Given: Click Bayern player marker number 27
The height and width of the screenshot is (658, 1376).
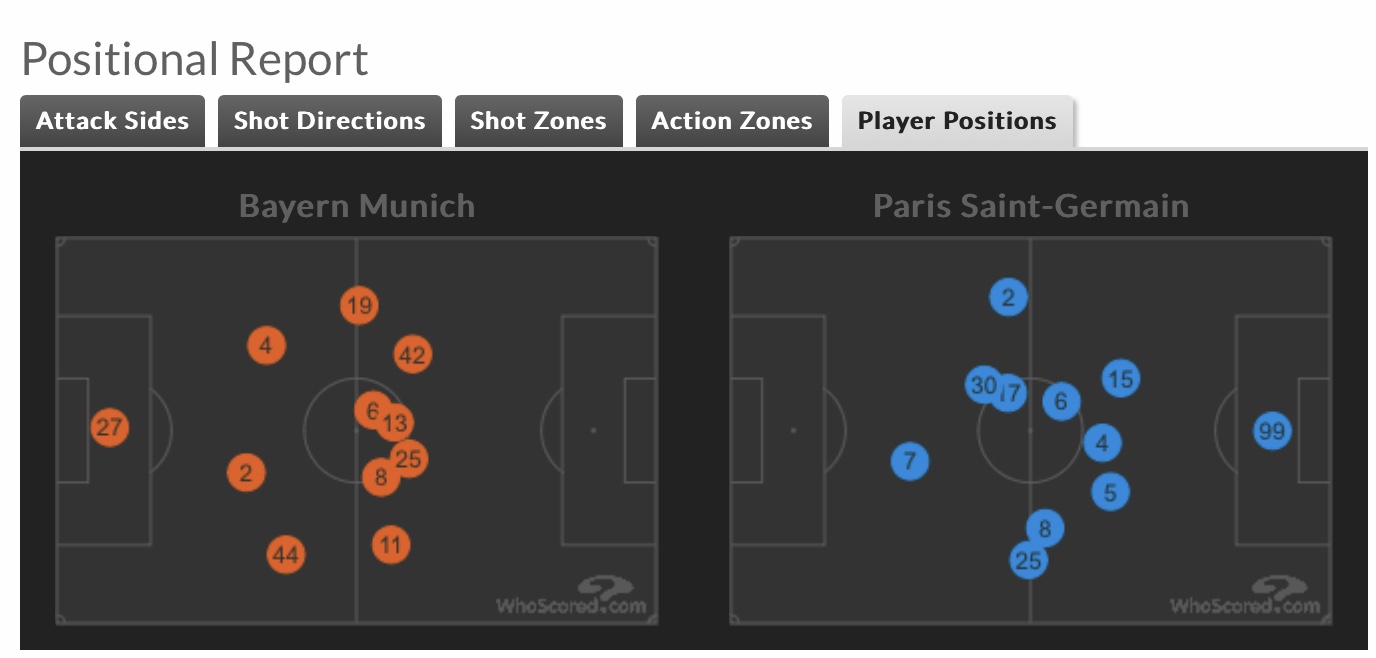Looking at the screenshot, I should pos(109,428).
